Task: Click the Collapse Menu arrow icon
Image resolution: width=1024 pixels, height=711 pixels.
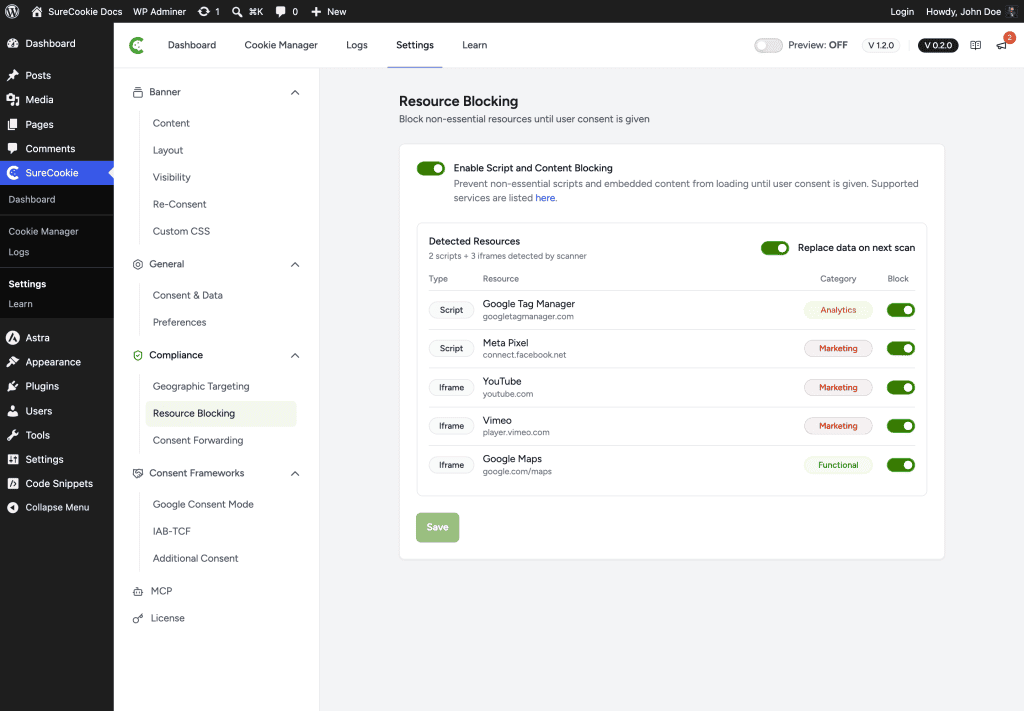Action: click(x=12, y=507)
